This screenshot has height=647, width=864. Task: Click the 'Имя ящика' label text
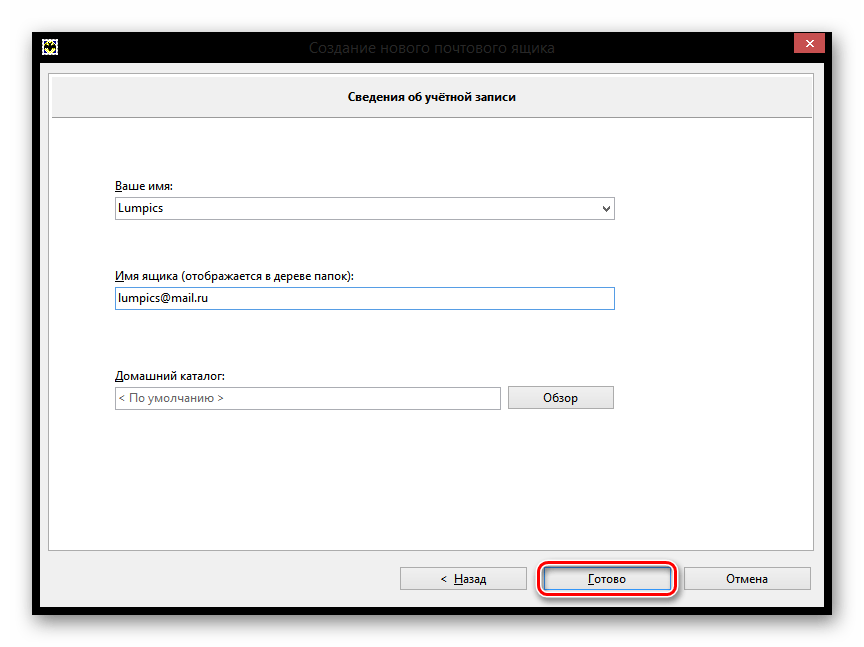(234, 276)
